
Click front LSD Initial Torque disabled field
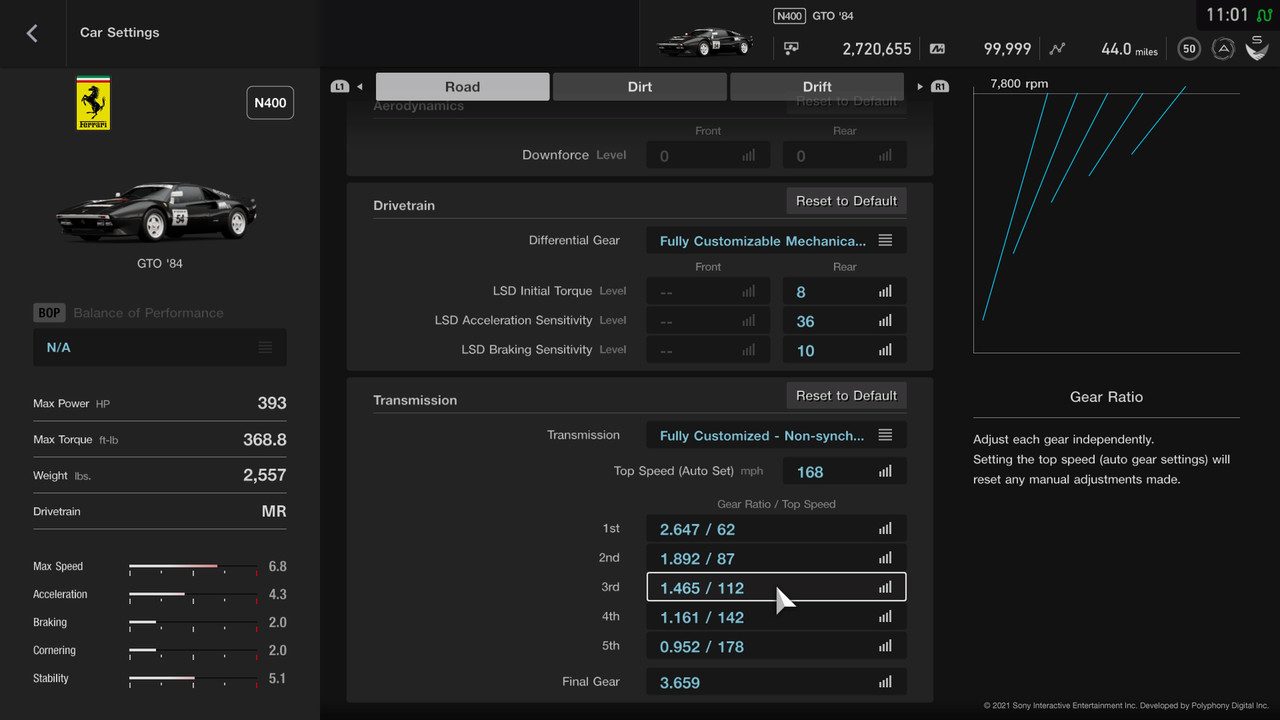(x=708, y=292)
